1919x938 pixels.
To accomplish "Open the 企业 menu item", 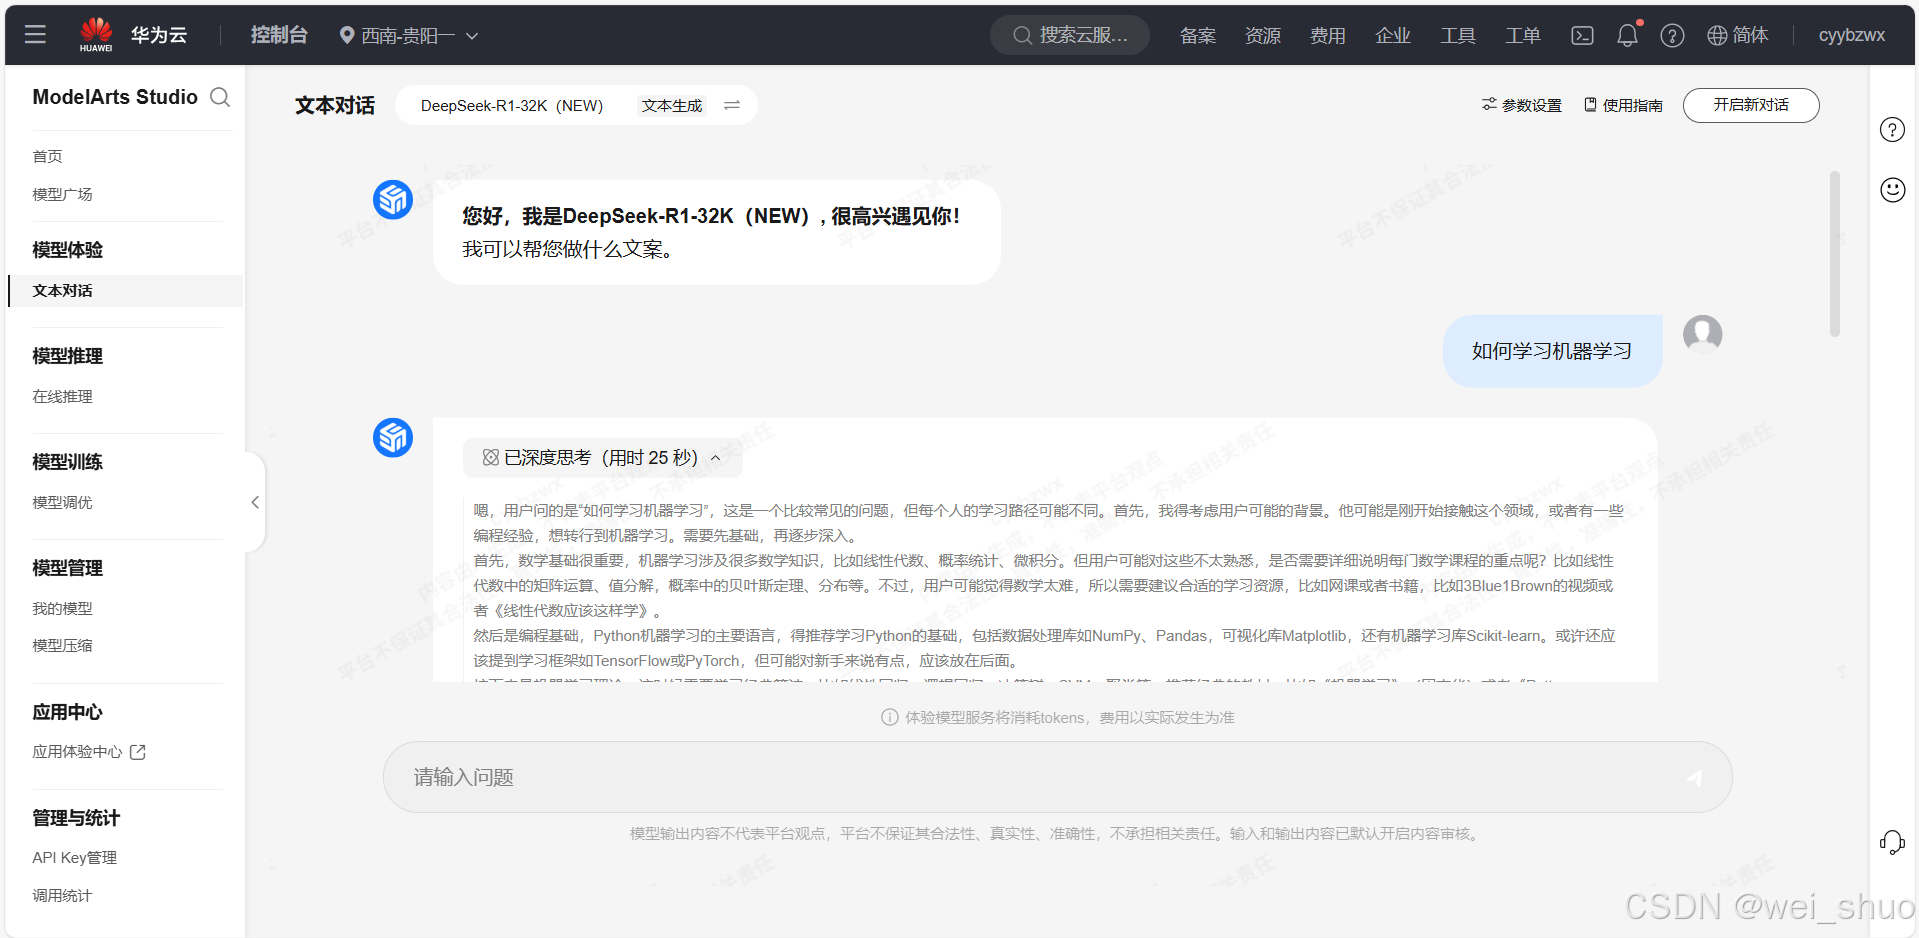I will (1392, 36).
